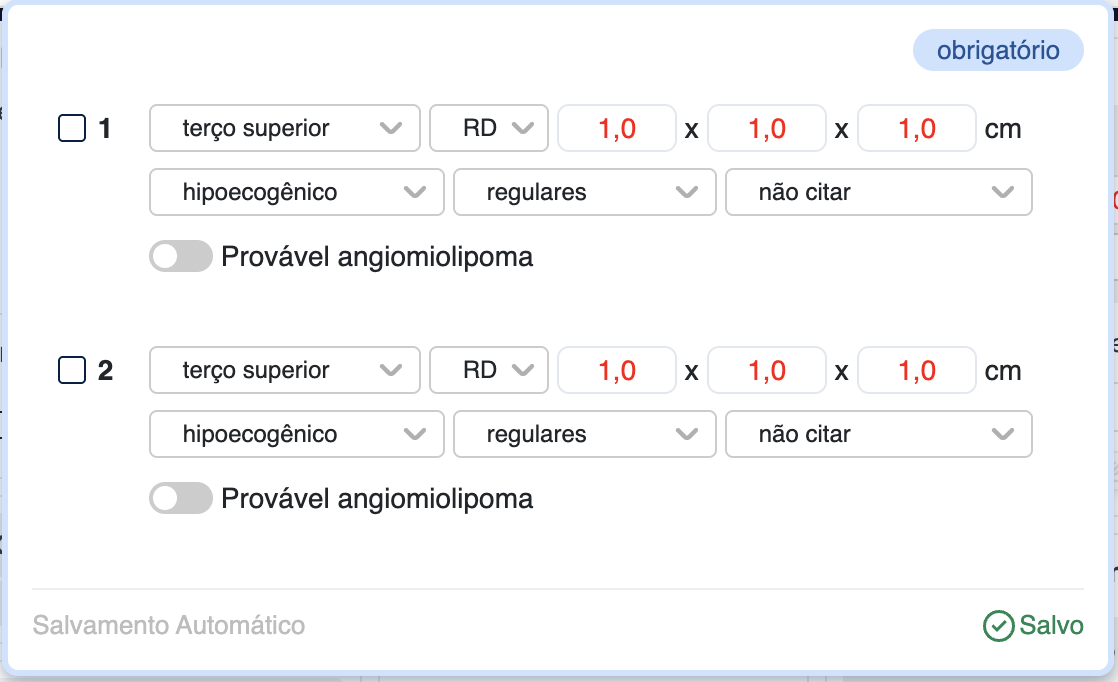Expand item 2 hipoecogênico dropdown
Screen dimensions: 1118x682
[x=296, y=434]
